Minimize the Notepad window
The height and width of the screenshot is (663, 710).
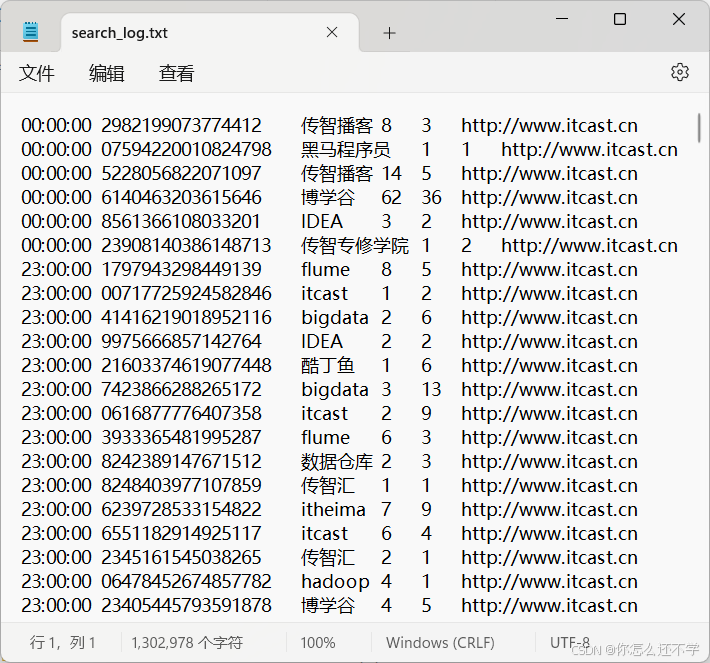point(562,19)
